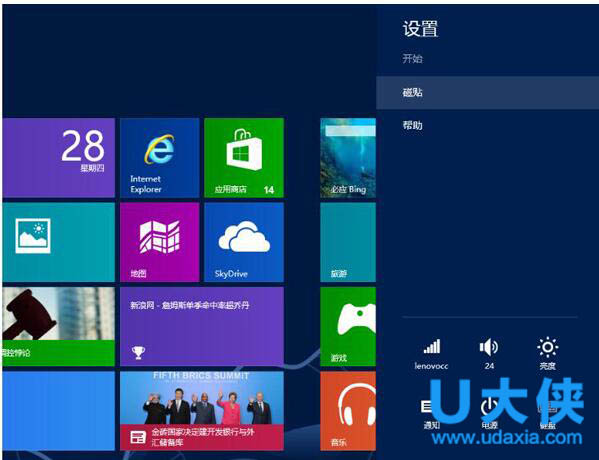Image resolution: width=599 pixels, height=460 pixels.
Task: Open the 亮度 brightness control
Action: point(547,354)
